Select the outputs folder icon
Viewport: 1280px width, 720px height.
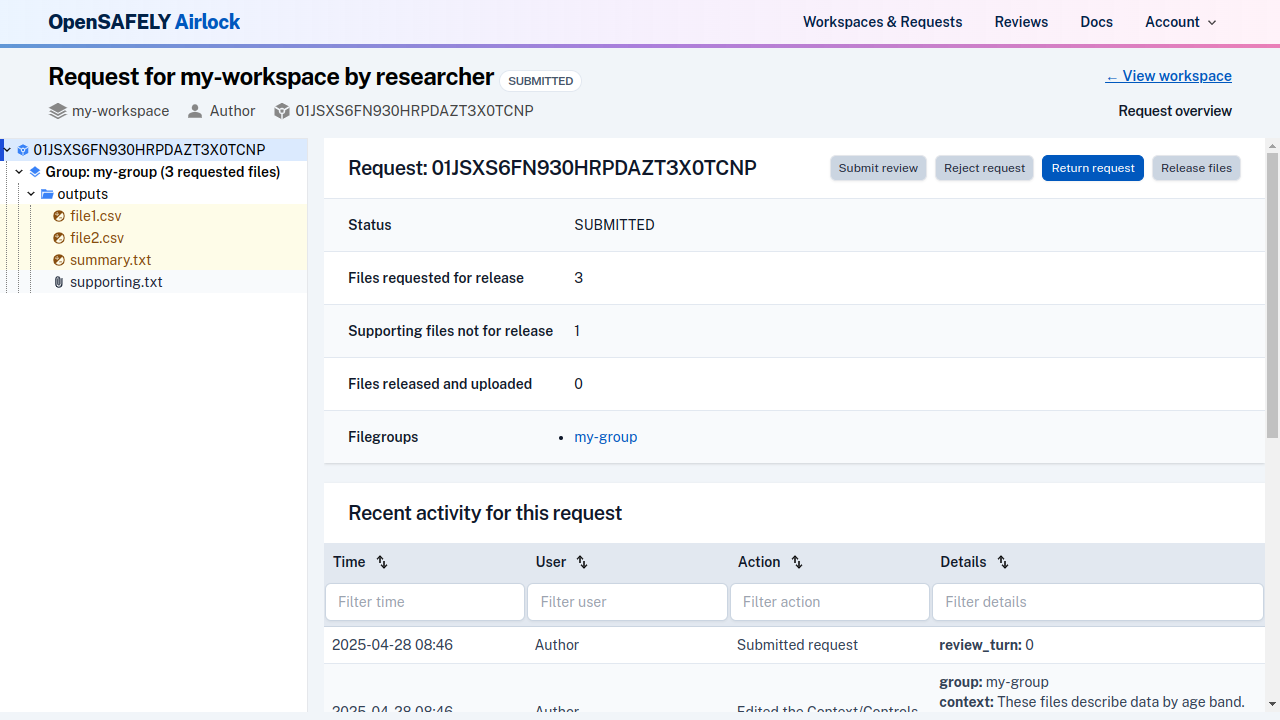pyautogui.click(x=47, y=194)
